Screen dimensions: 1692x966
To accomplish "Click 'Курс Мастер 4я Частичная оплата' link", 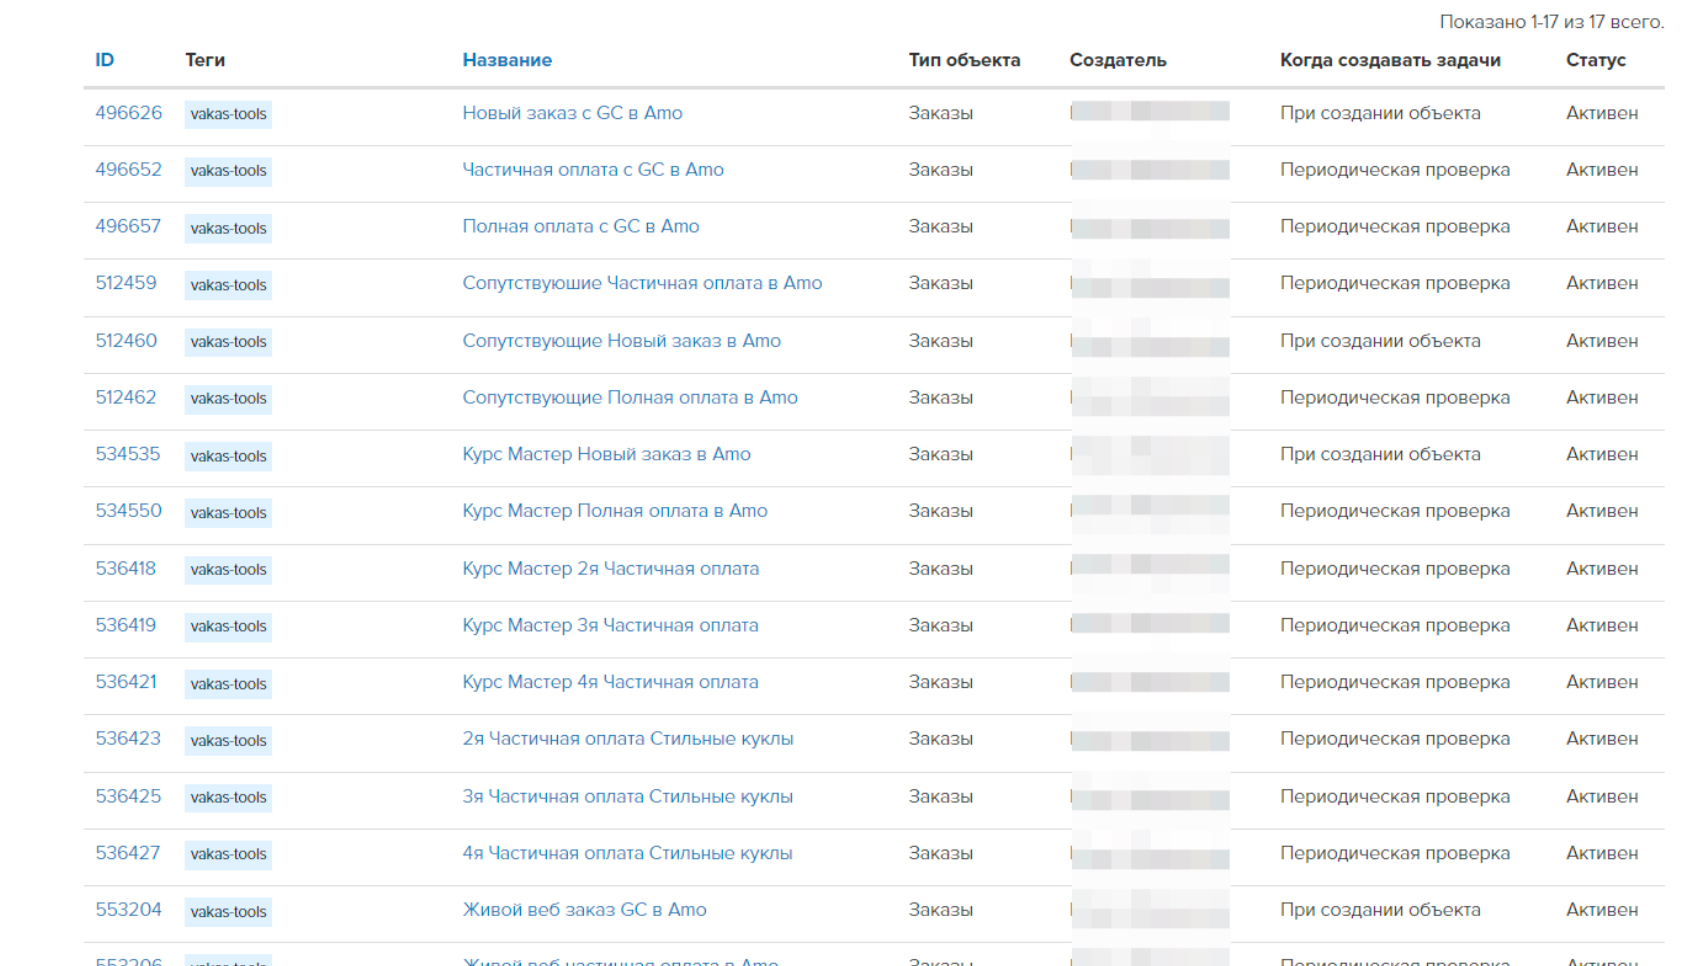I will point(610,682).
